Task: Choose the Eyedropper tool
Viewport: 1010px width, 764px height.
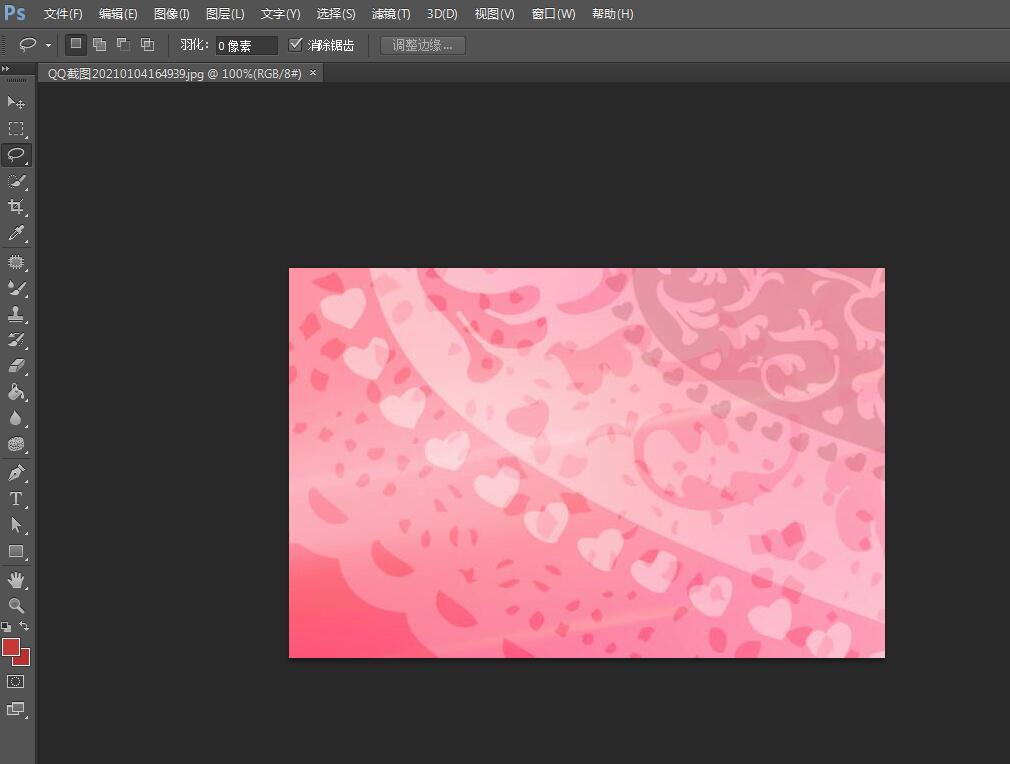Action: pos(16,233)
